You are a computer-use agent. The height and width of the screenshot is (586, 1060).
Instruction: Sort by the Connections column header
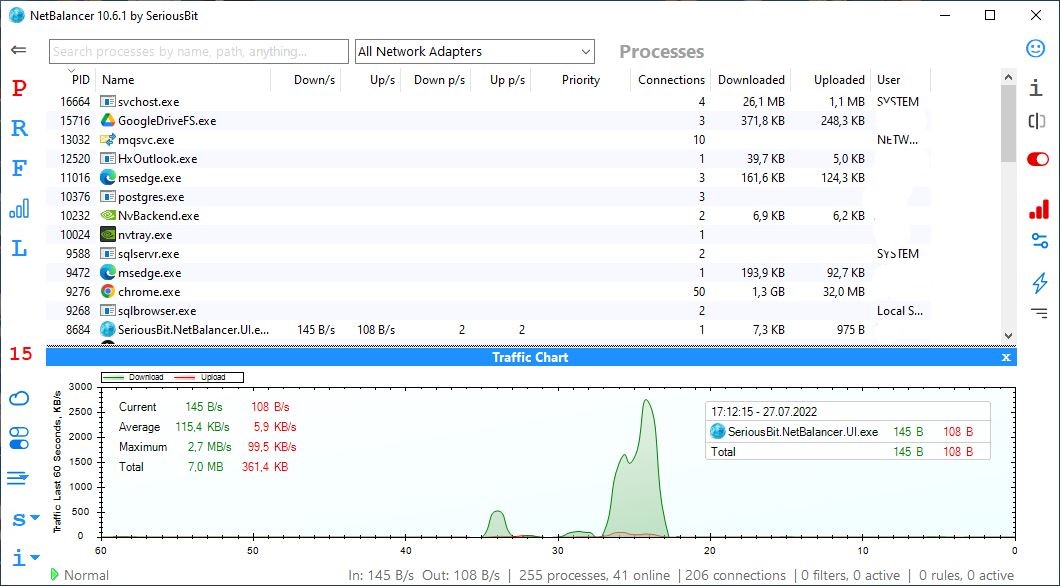671,80
